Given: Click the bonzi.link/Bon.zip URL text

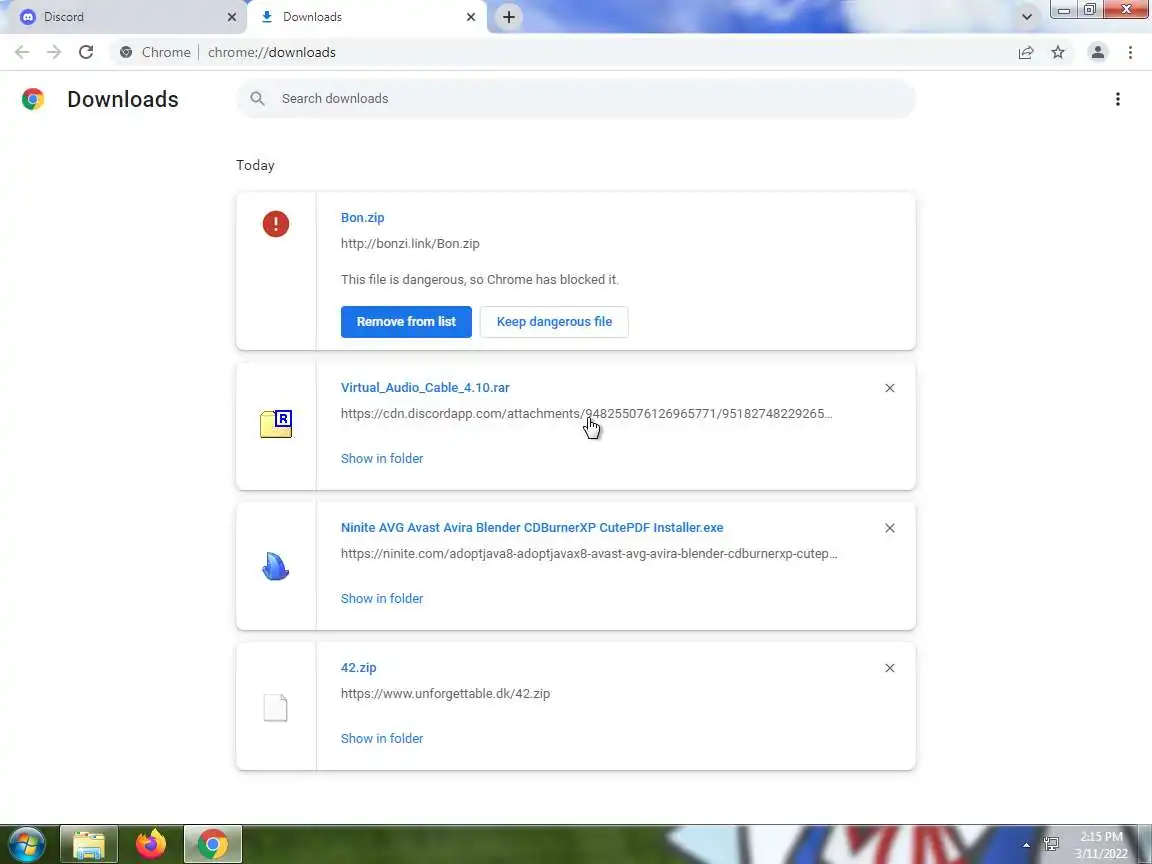Looking at the screenshot, I should 410,244.
